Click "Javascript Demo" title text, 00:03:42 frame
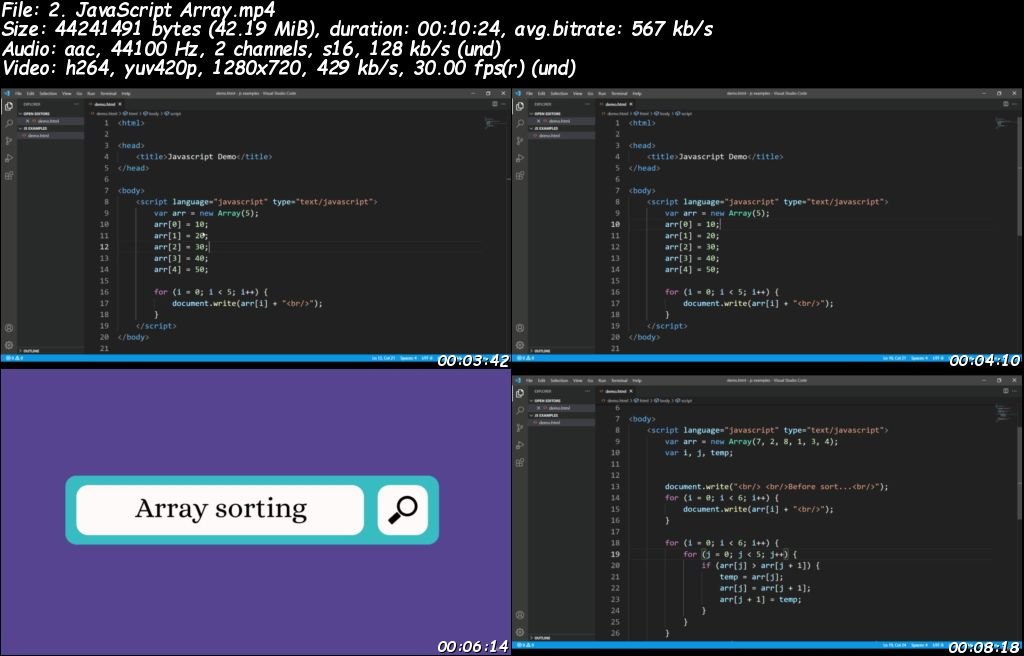This screenshot has height=656, width=1024. tap(202, 157)
